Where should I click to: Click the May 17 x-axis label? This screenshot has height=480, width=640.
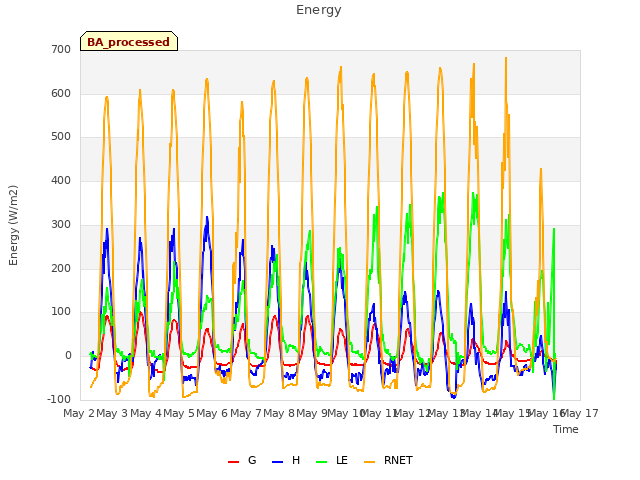tap(580, 413)
